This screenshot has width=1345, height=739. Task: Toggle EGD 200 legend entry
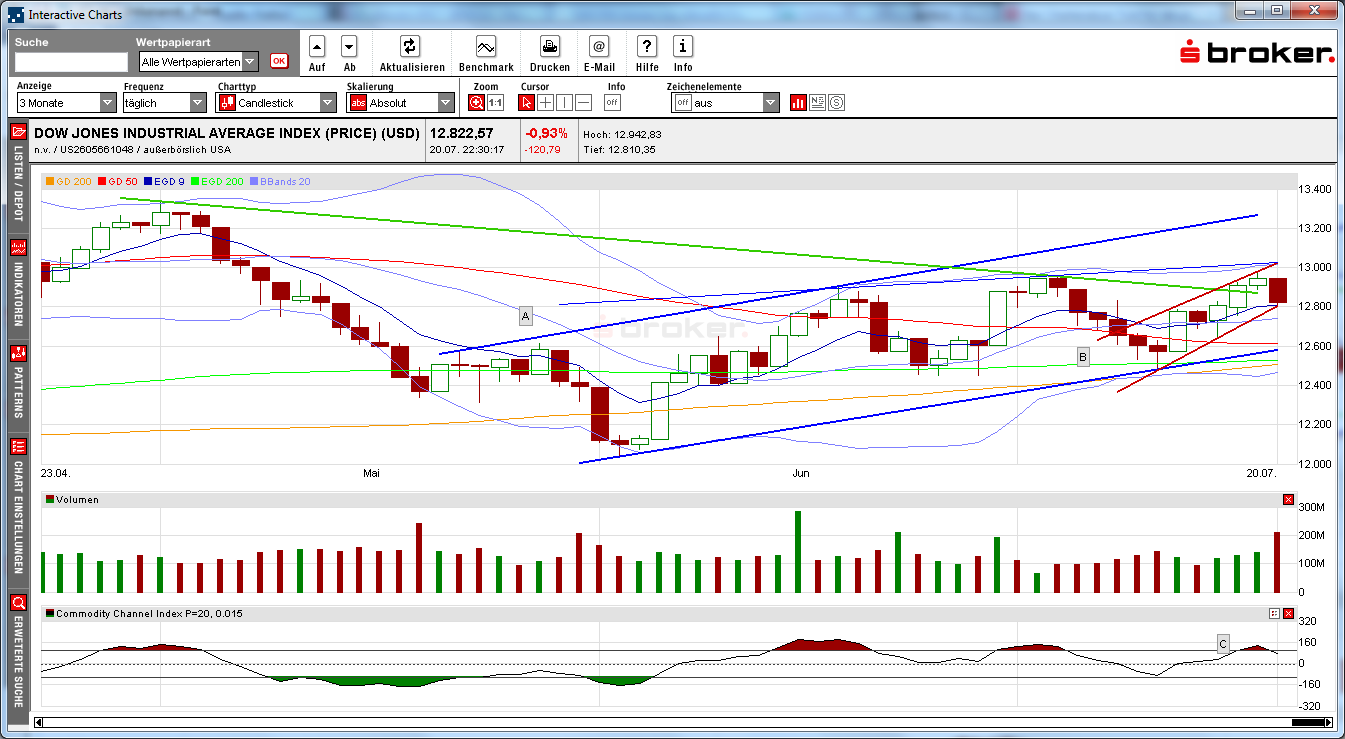click(219, 181)
